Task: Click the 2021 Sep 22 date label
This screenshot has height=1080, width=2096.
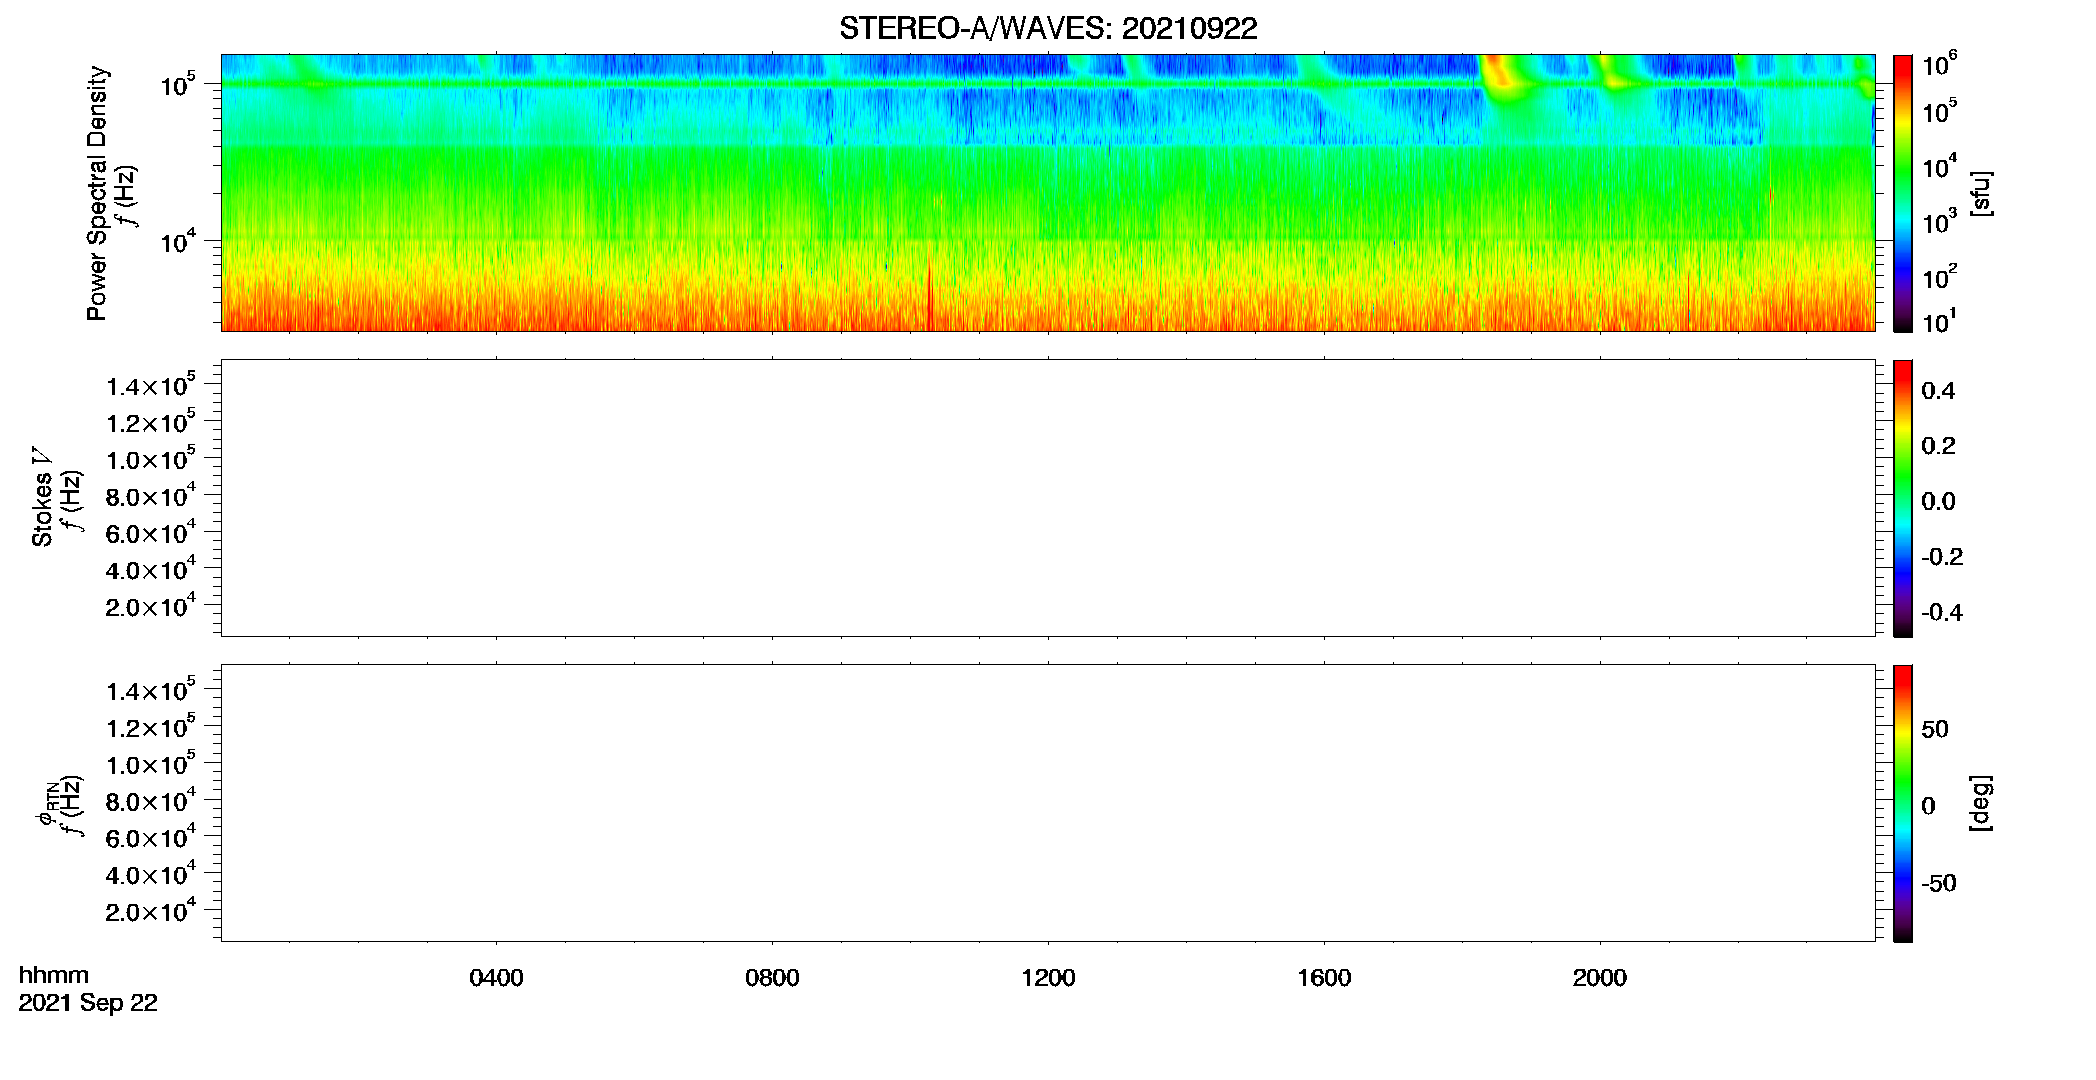Action: pyautogui.click(x=88, y=1003)
